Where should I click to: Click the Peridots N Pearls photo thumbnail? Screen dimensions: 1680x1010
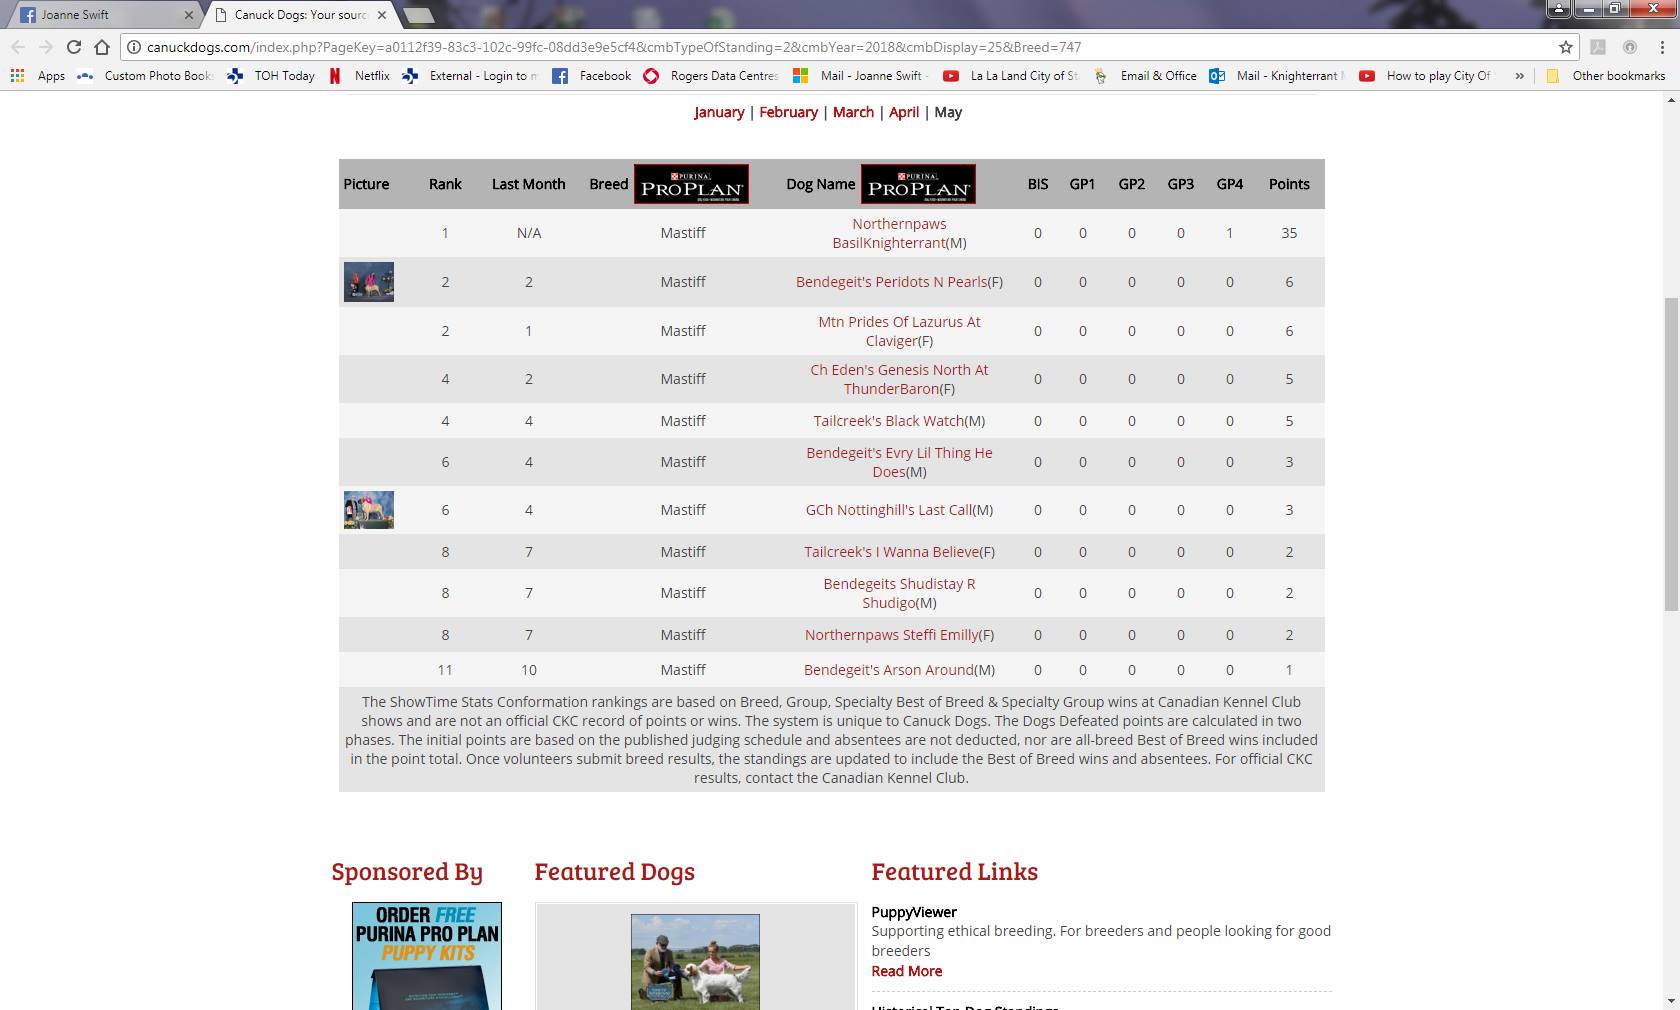369,282
